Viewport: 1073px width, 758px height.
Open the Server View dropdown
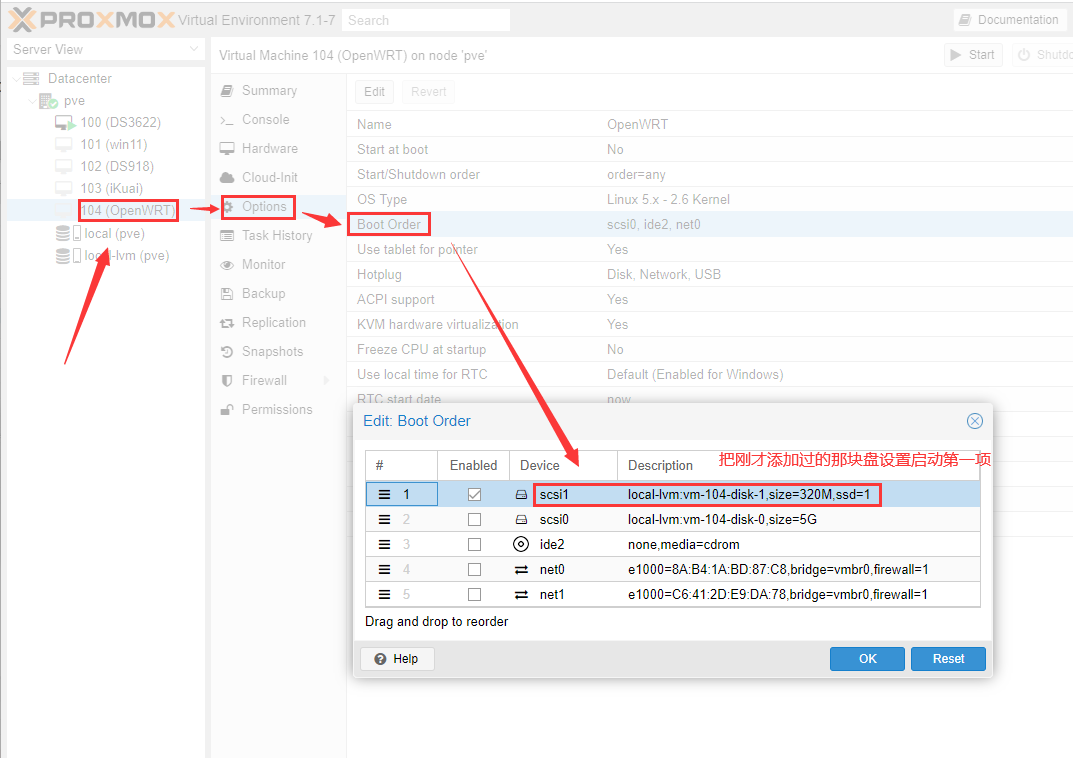(x=193, y=50)
